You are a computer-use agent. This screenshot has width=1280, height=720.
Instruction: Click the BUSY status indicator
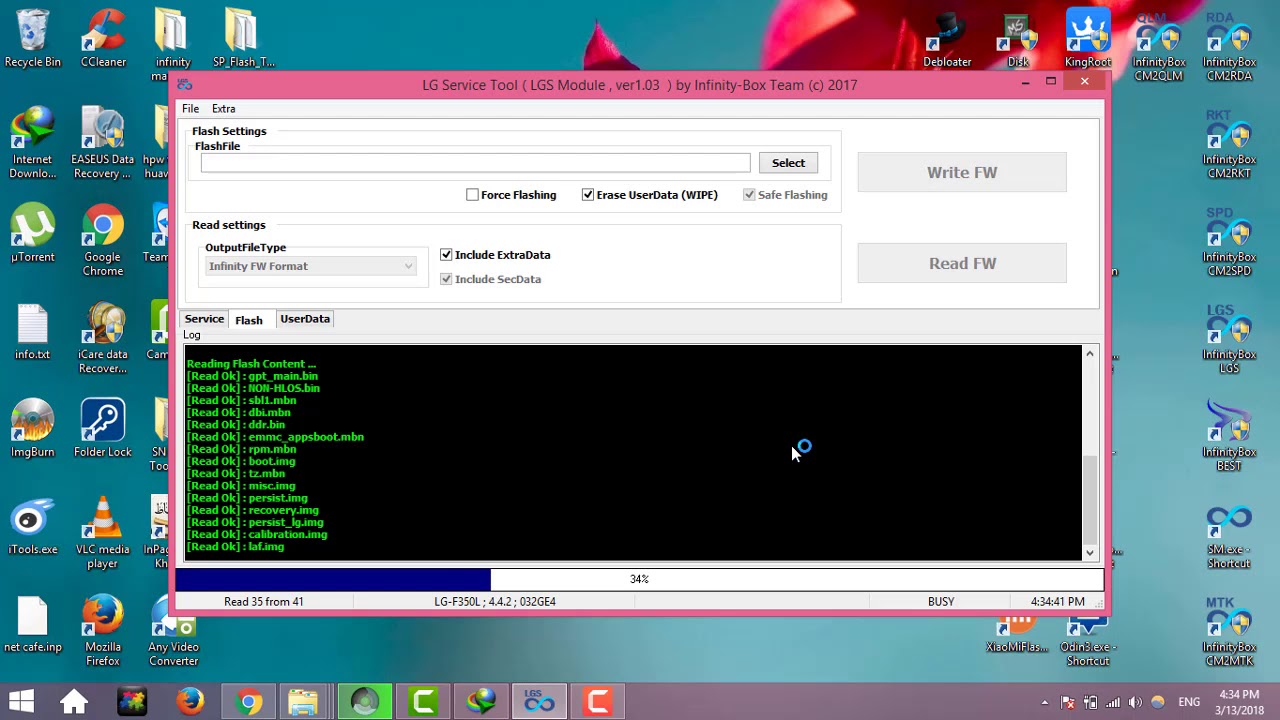[941, 602]
